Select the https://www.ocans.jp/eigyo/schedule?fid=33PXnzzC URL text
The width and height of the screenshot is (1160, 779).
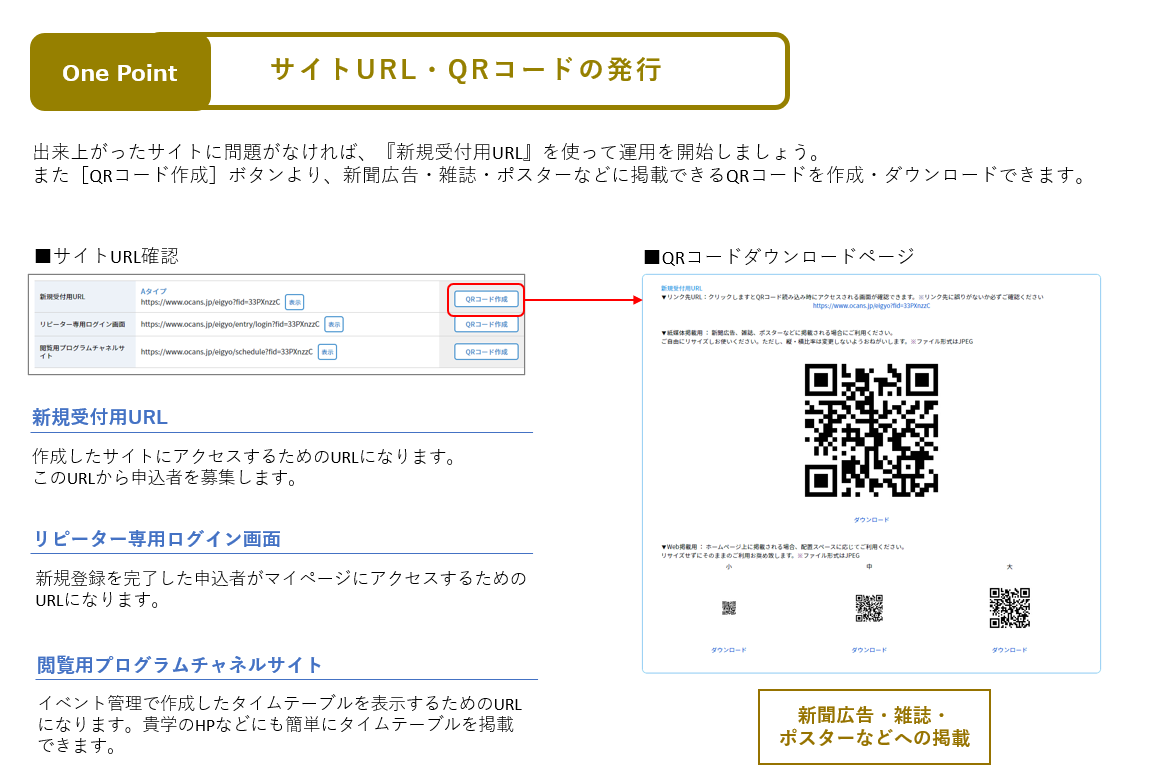[x=226, y=352]
